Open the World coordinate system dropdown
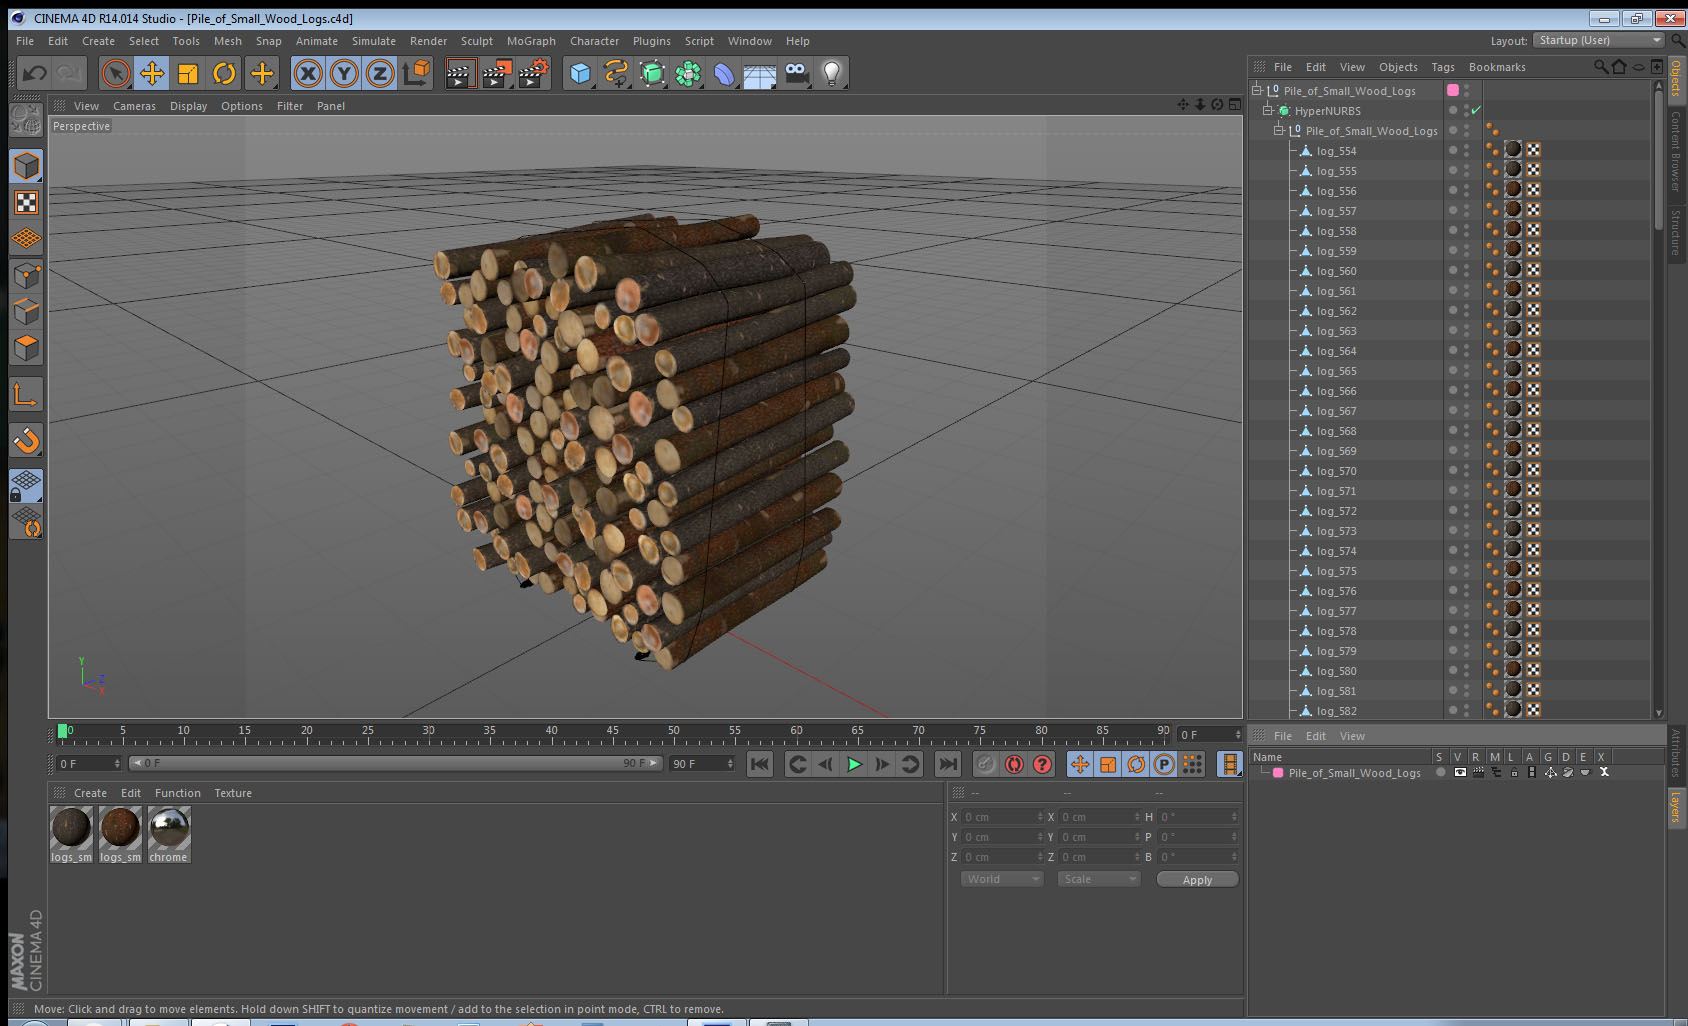Viewport: 1688px width, 1026px height. (x=1002, y=879)
